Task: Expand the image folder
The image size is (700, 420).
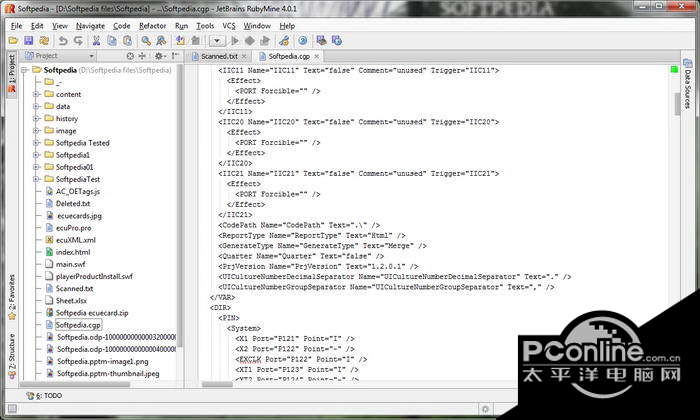Action: coord(36,131)
